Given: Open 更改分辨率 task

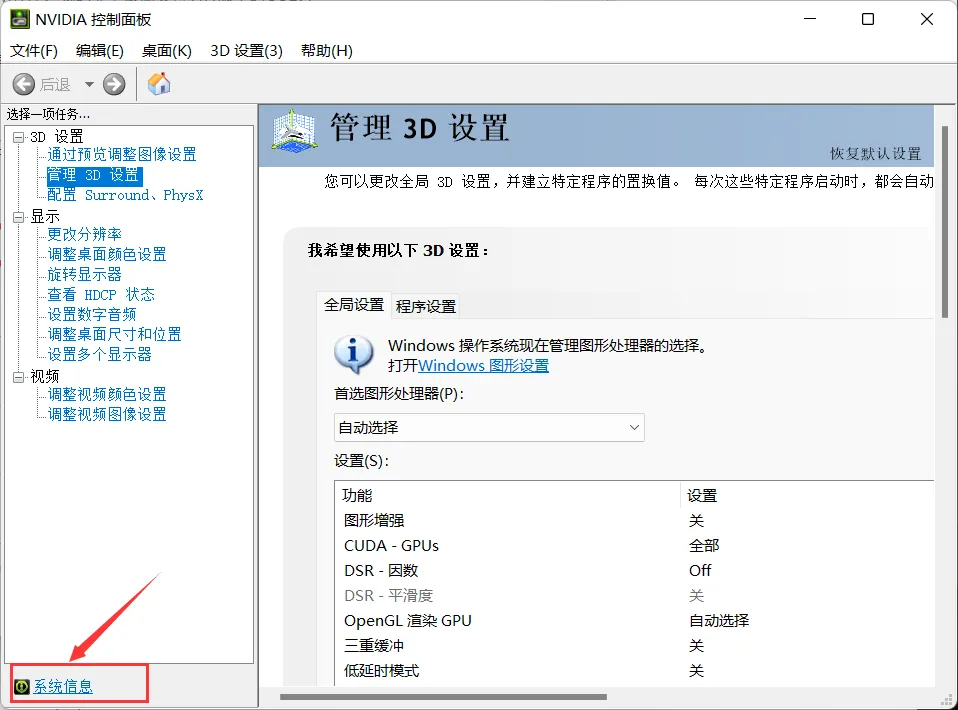Looking at the screenshot, I should pyautogui.click(x=84, y=235).
